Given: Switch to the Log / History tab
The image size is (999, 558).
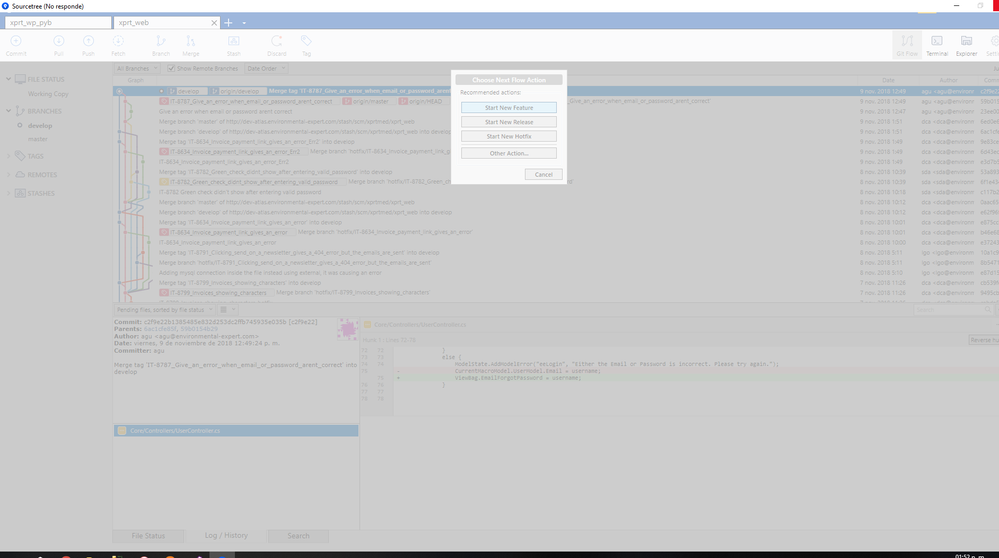Looking at the screenshot, I should click(x=226, y=536).
